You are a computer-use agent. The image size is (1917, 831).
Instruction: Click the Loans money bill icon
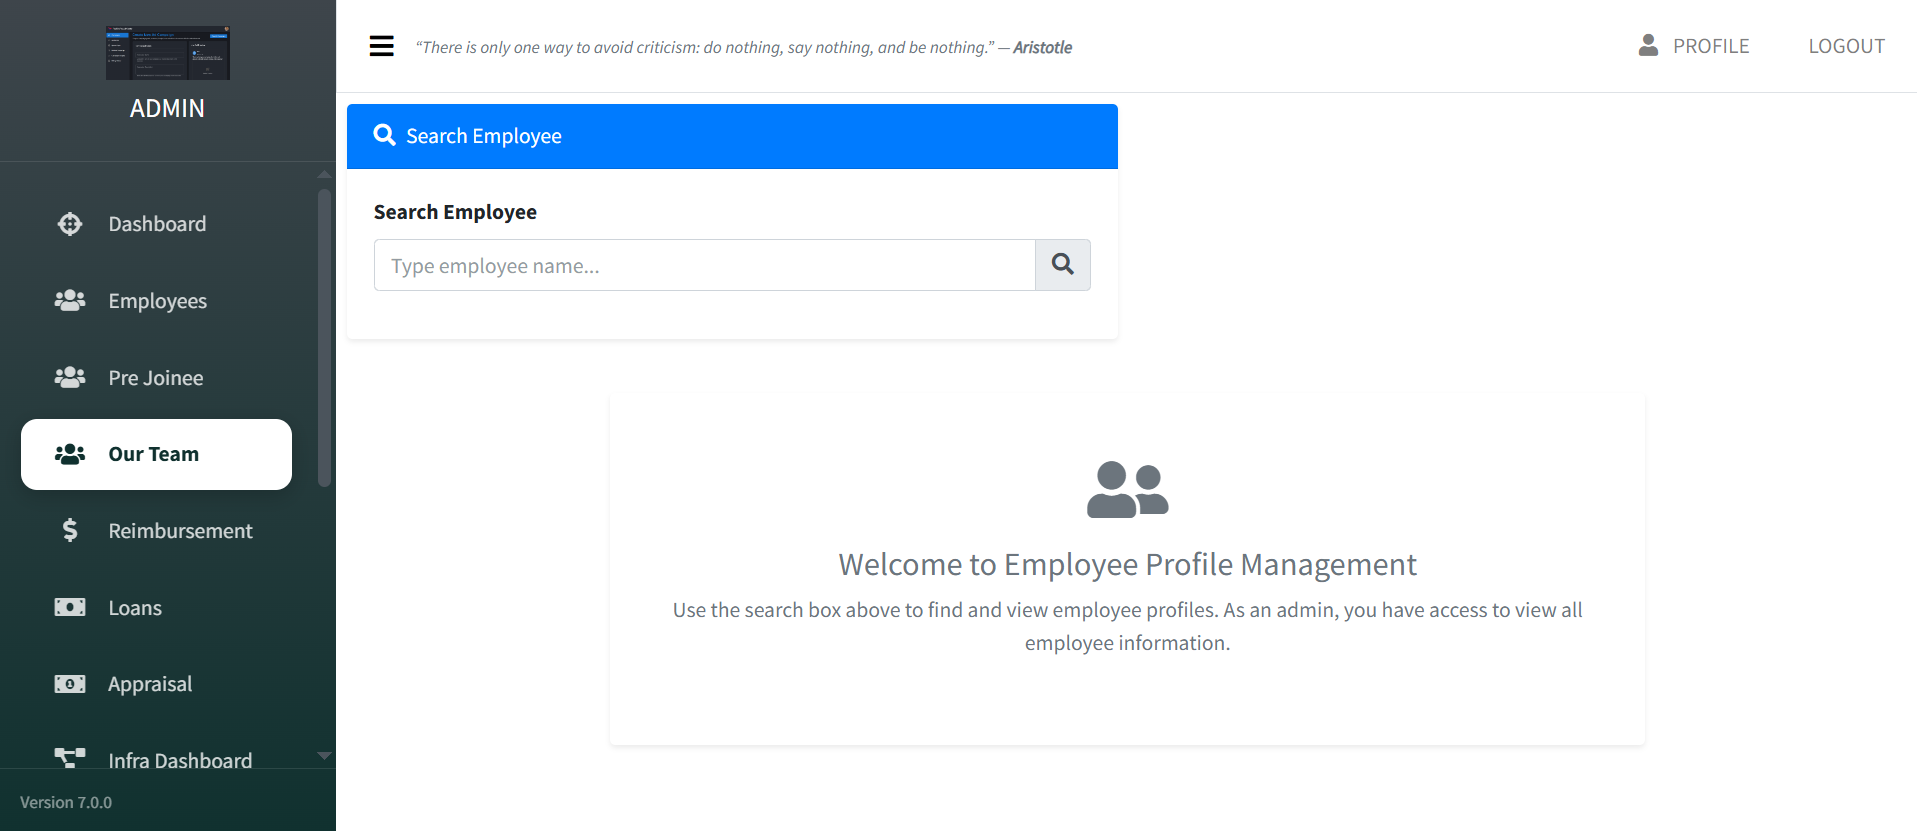pos(70,607)
